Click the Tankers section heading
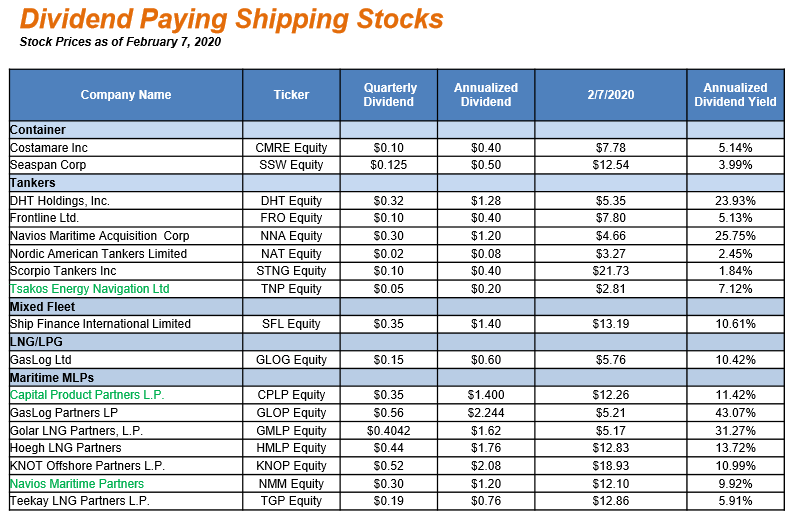 coord(32,183)
